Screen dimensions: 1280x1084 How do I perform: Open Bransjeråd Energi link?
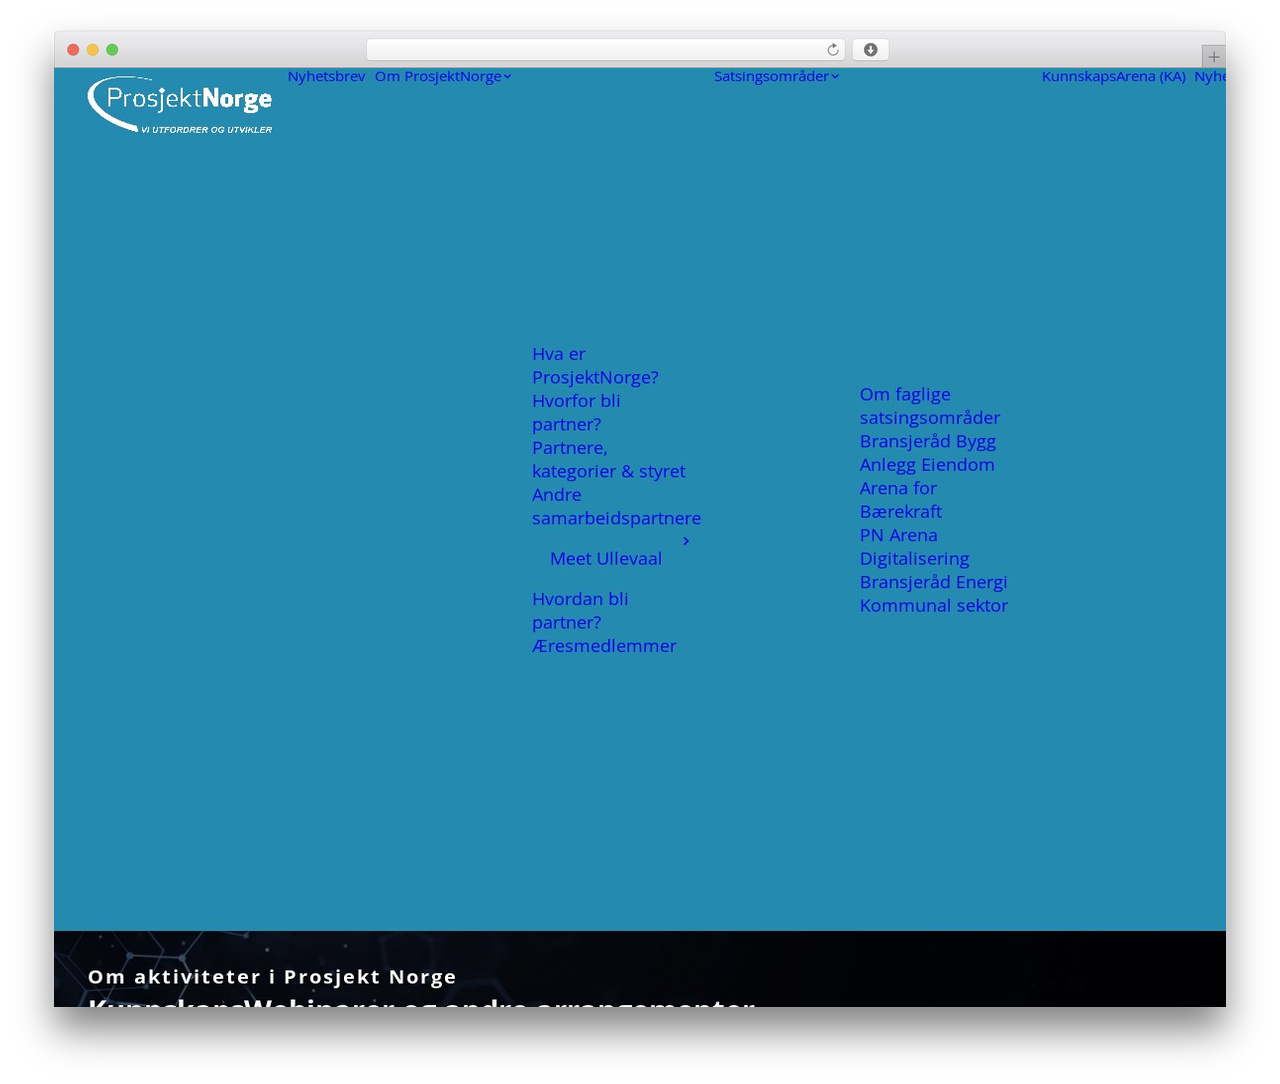(933, 582)
